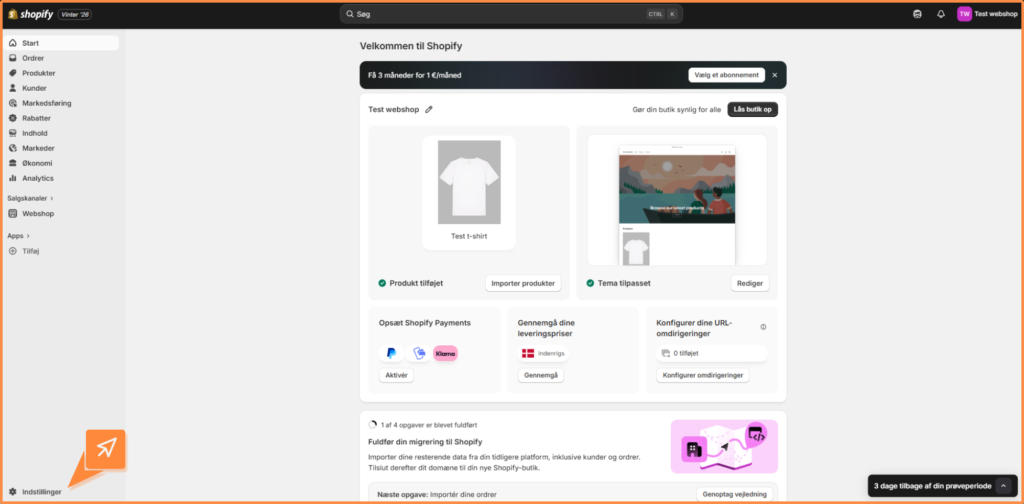Click the Vælg et abonnement button
Screen dimensions: 1024x504
(726, 75)
